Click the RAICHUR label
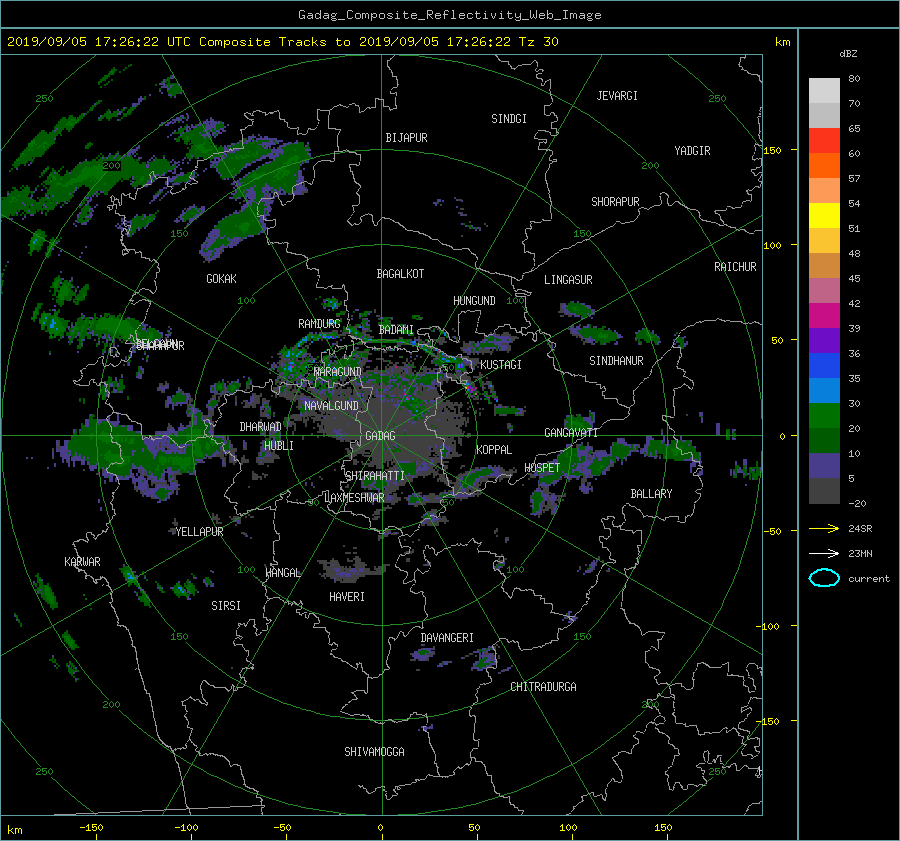The width and height of the screenshot is (900, 841). pyautogui.click(x=735, y=267)
